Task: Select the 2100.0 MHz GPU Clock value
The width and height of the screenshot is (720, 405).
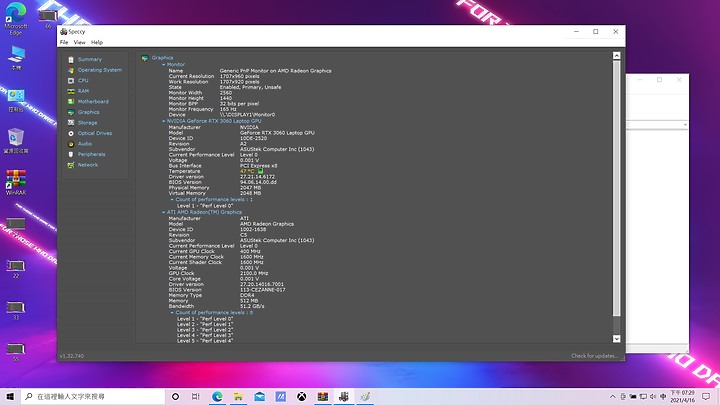Action: (x=254, y=273)
